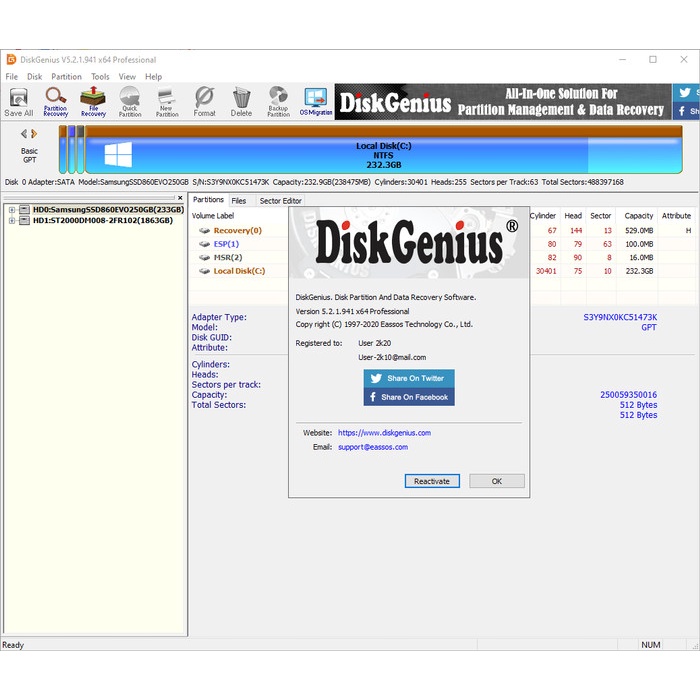Open the Partition menu

tap(66, 77)
